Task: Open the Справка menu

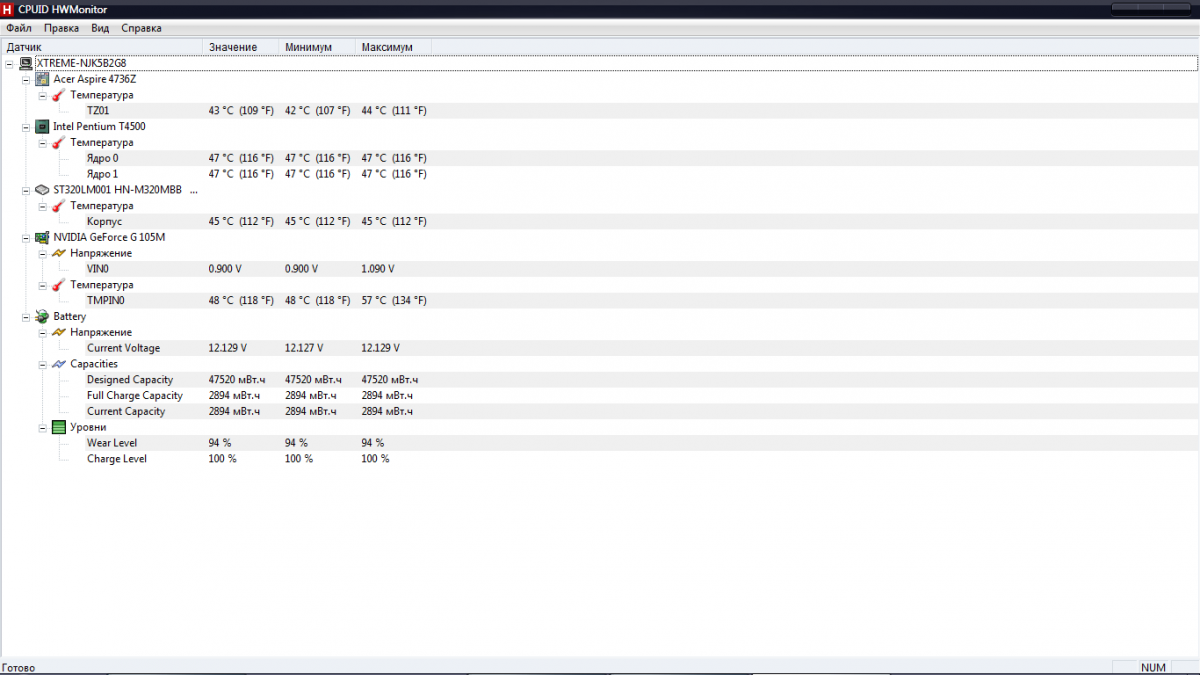Action: tap(141, 28)
